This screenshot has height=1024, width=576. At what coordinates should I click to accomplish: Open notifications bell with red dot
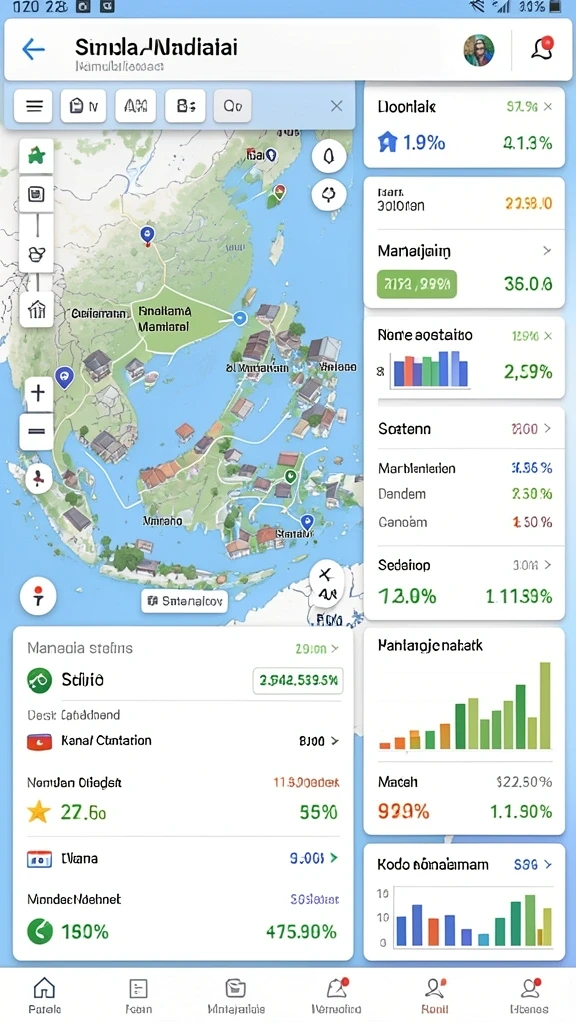pos(543,48)
